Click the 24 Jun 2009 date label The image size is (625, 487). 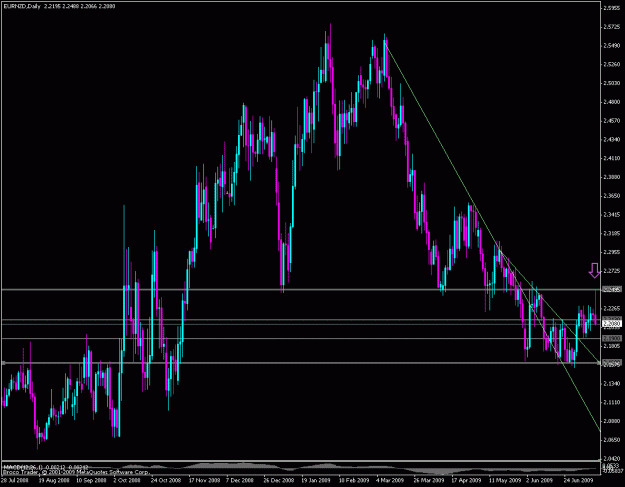(579, 481)
